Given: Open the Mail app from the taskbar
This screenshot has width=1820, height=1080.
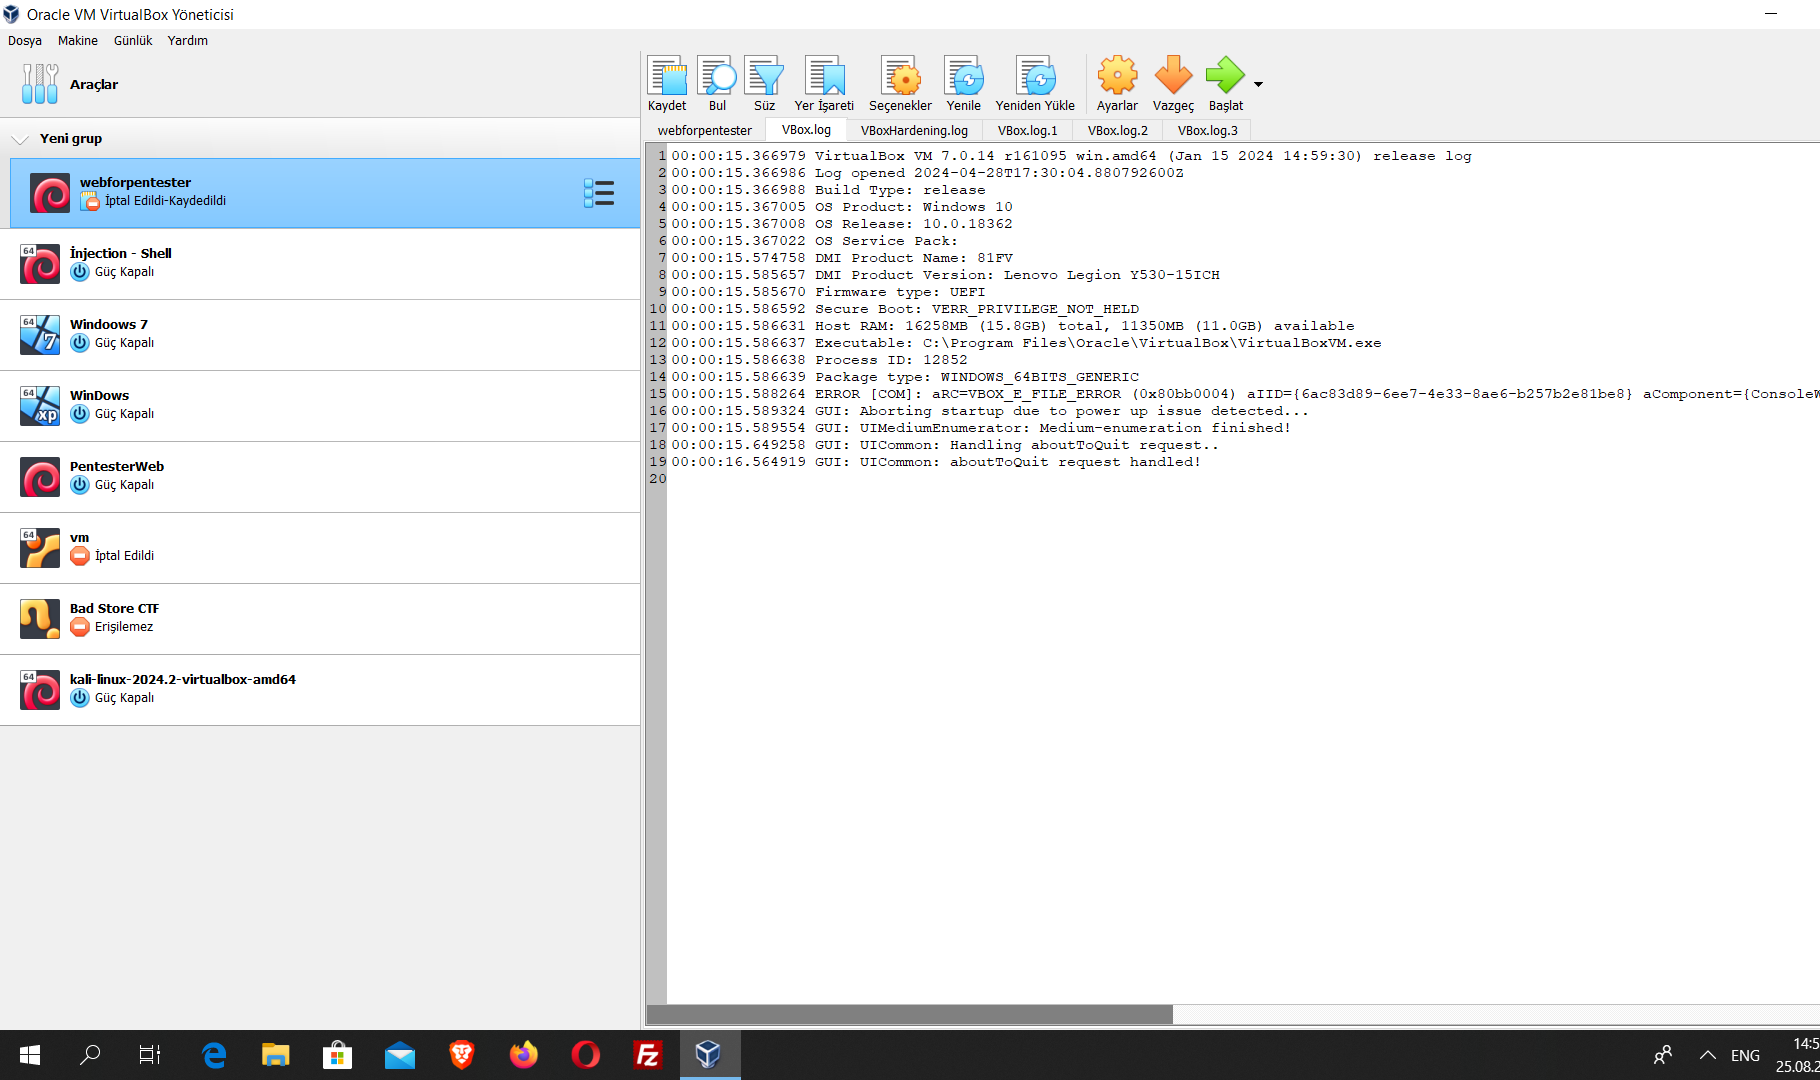Looking at the screenshot, I should (x=400, y=1055).
